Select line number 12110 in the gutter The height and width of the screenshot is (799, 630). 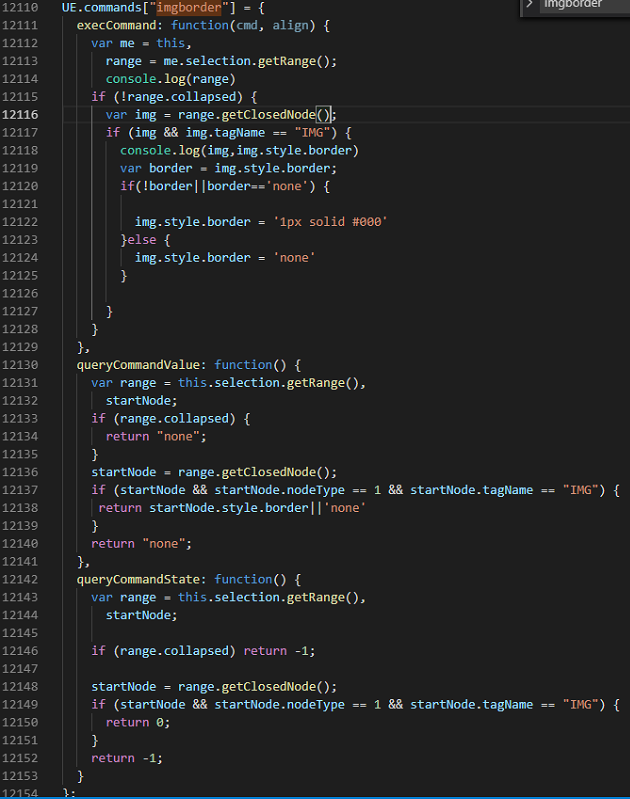[20, 8]
